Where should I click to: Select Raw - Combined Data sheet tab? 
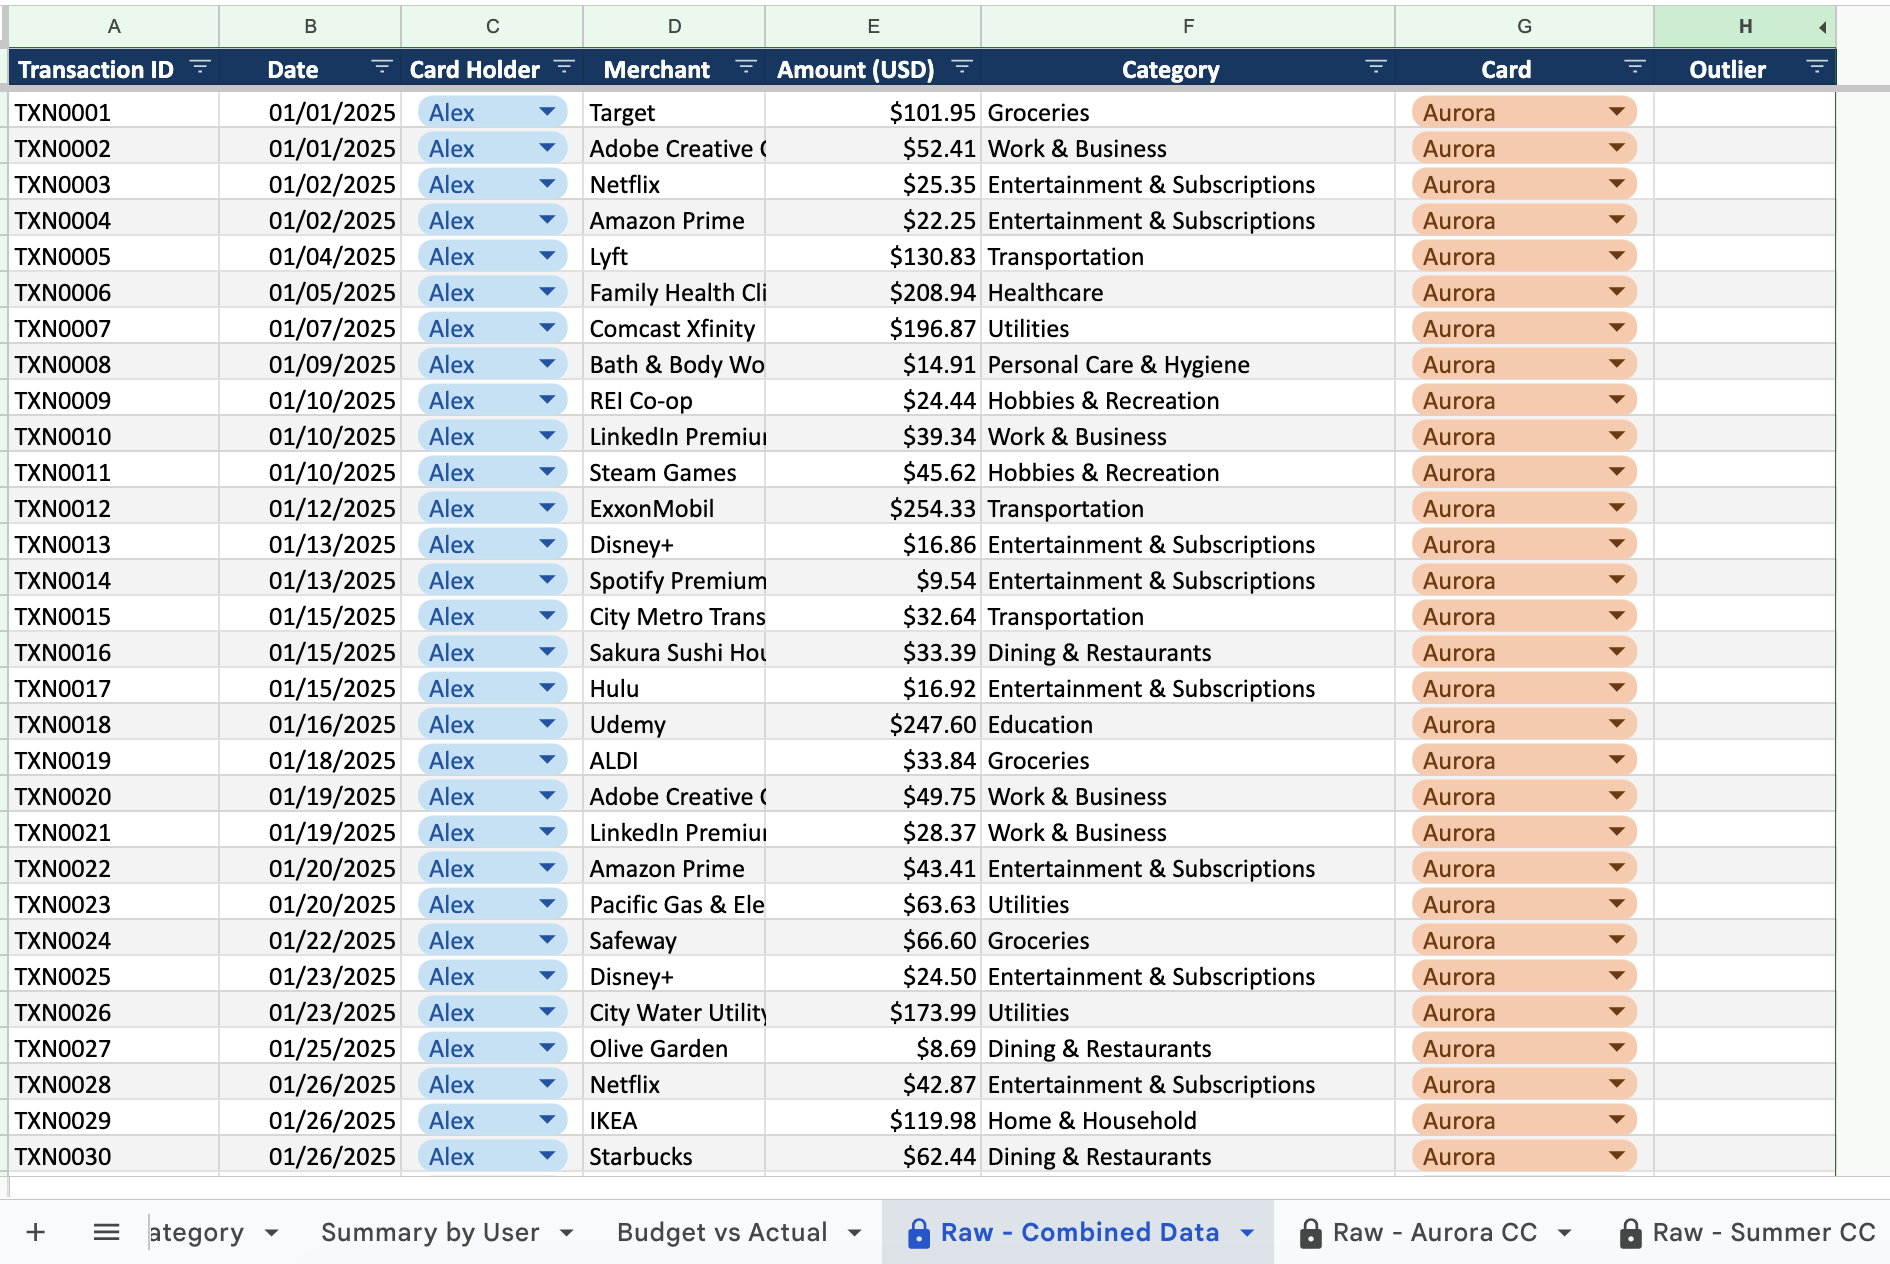tap(1080, 1232)
